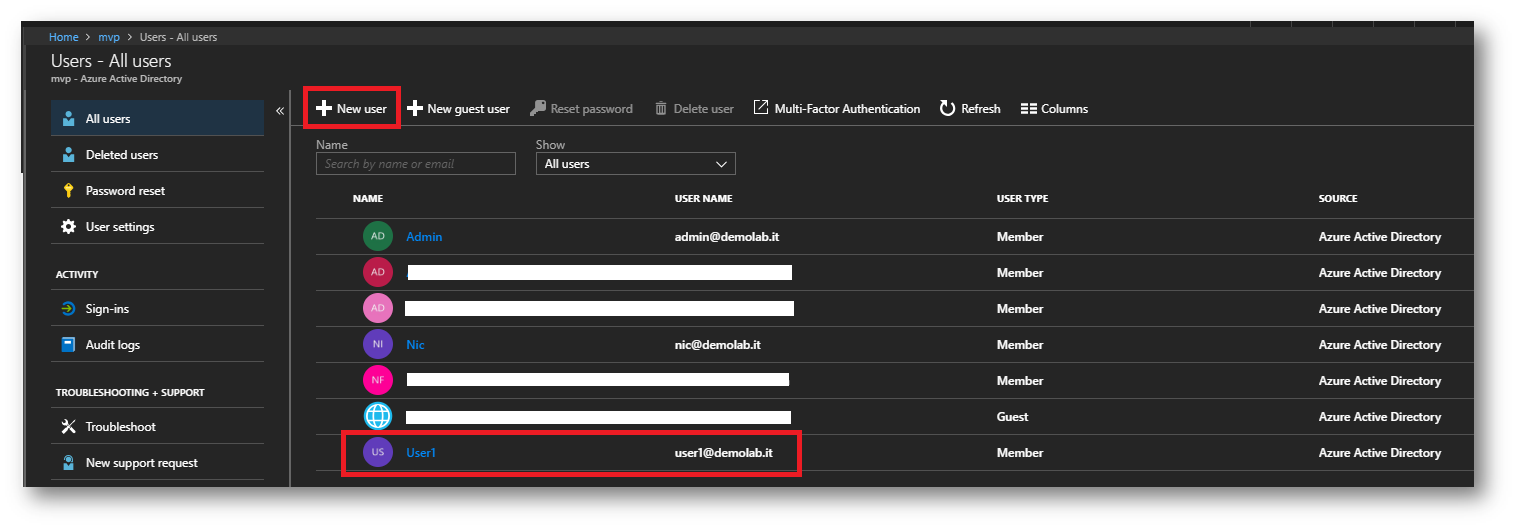1516x529 pixels.
Task: Click the New guest user button label
Action: point(469,109)
